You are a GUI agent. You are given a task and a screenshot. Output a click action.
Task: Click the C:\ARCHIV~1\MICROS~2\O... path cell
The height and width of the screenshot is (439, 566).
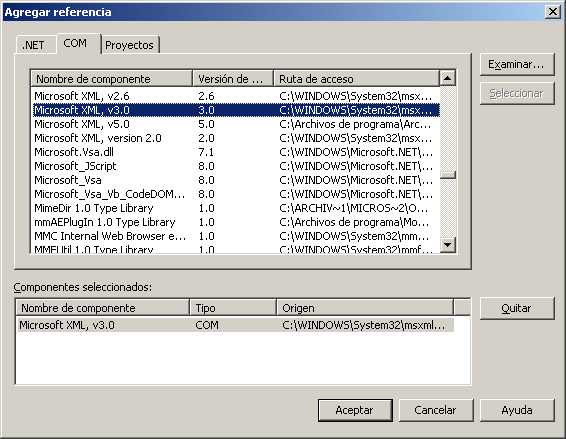[x=354, y=208]
